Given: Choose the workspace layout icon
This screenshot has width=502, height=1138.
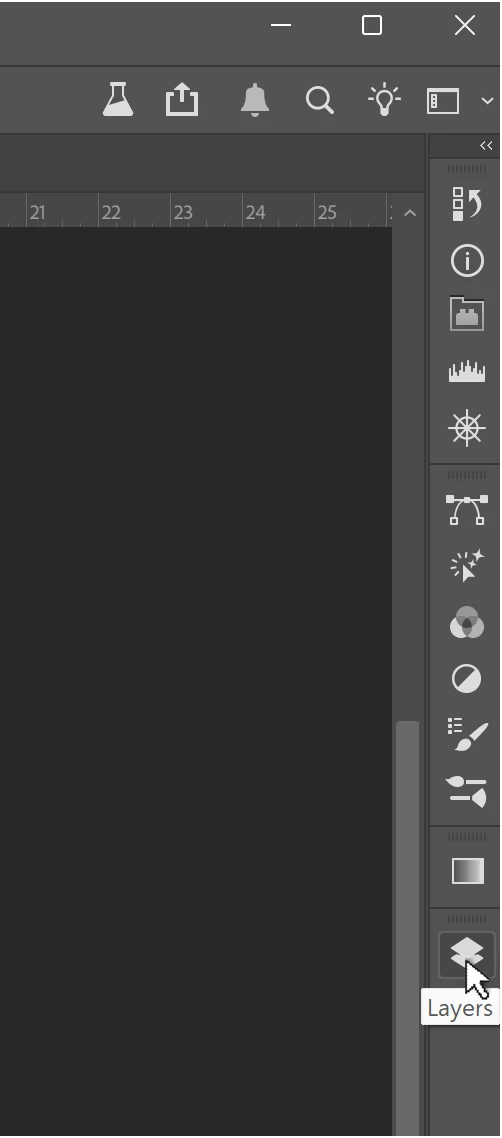Looking at the screenshot, I should pyautogui.click(x=443, y=101).
